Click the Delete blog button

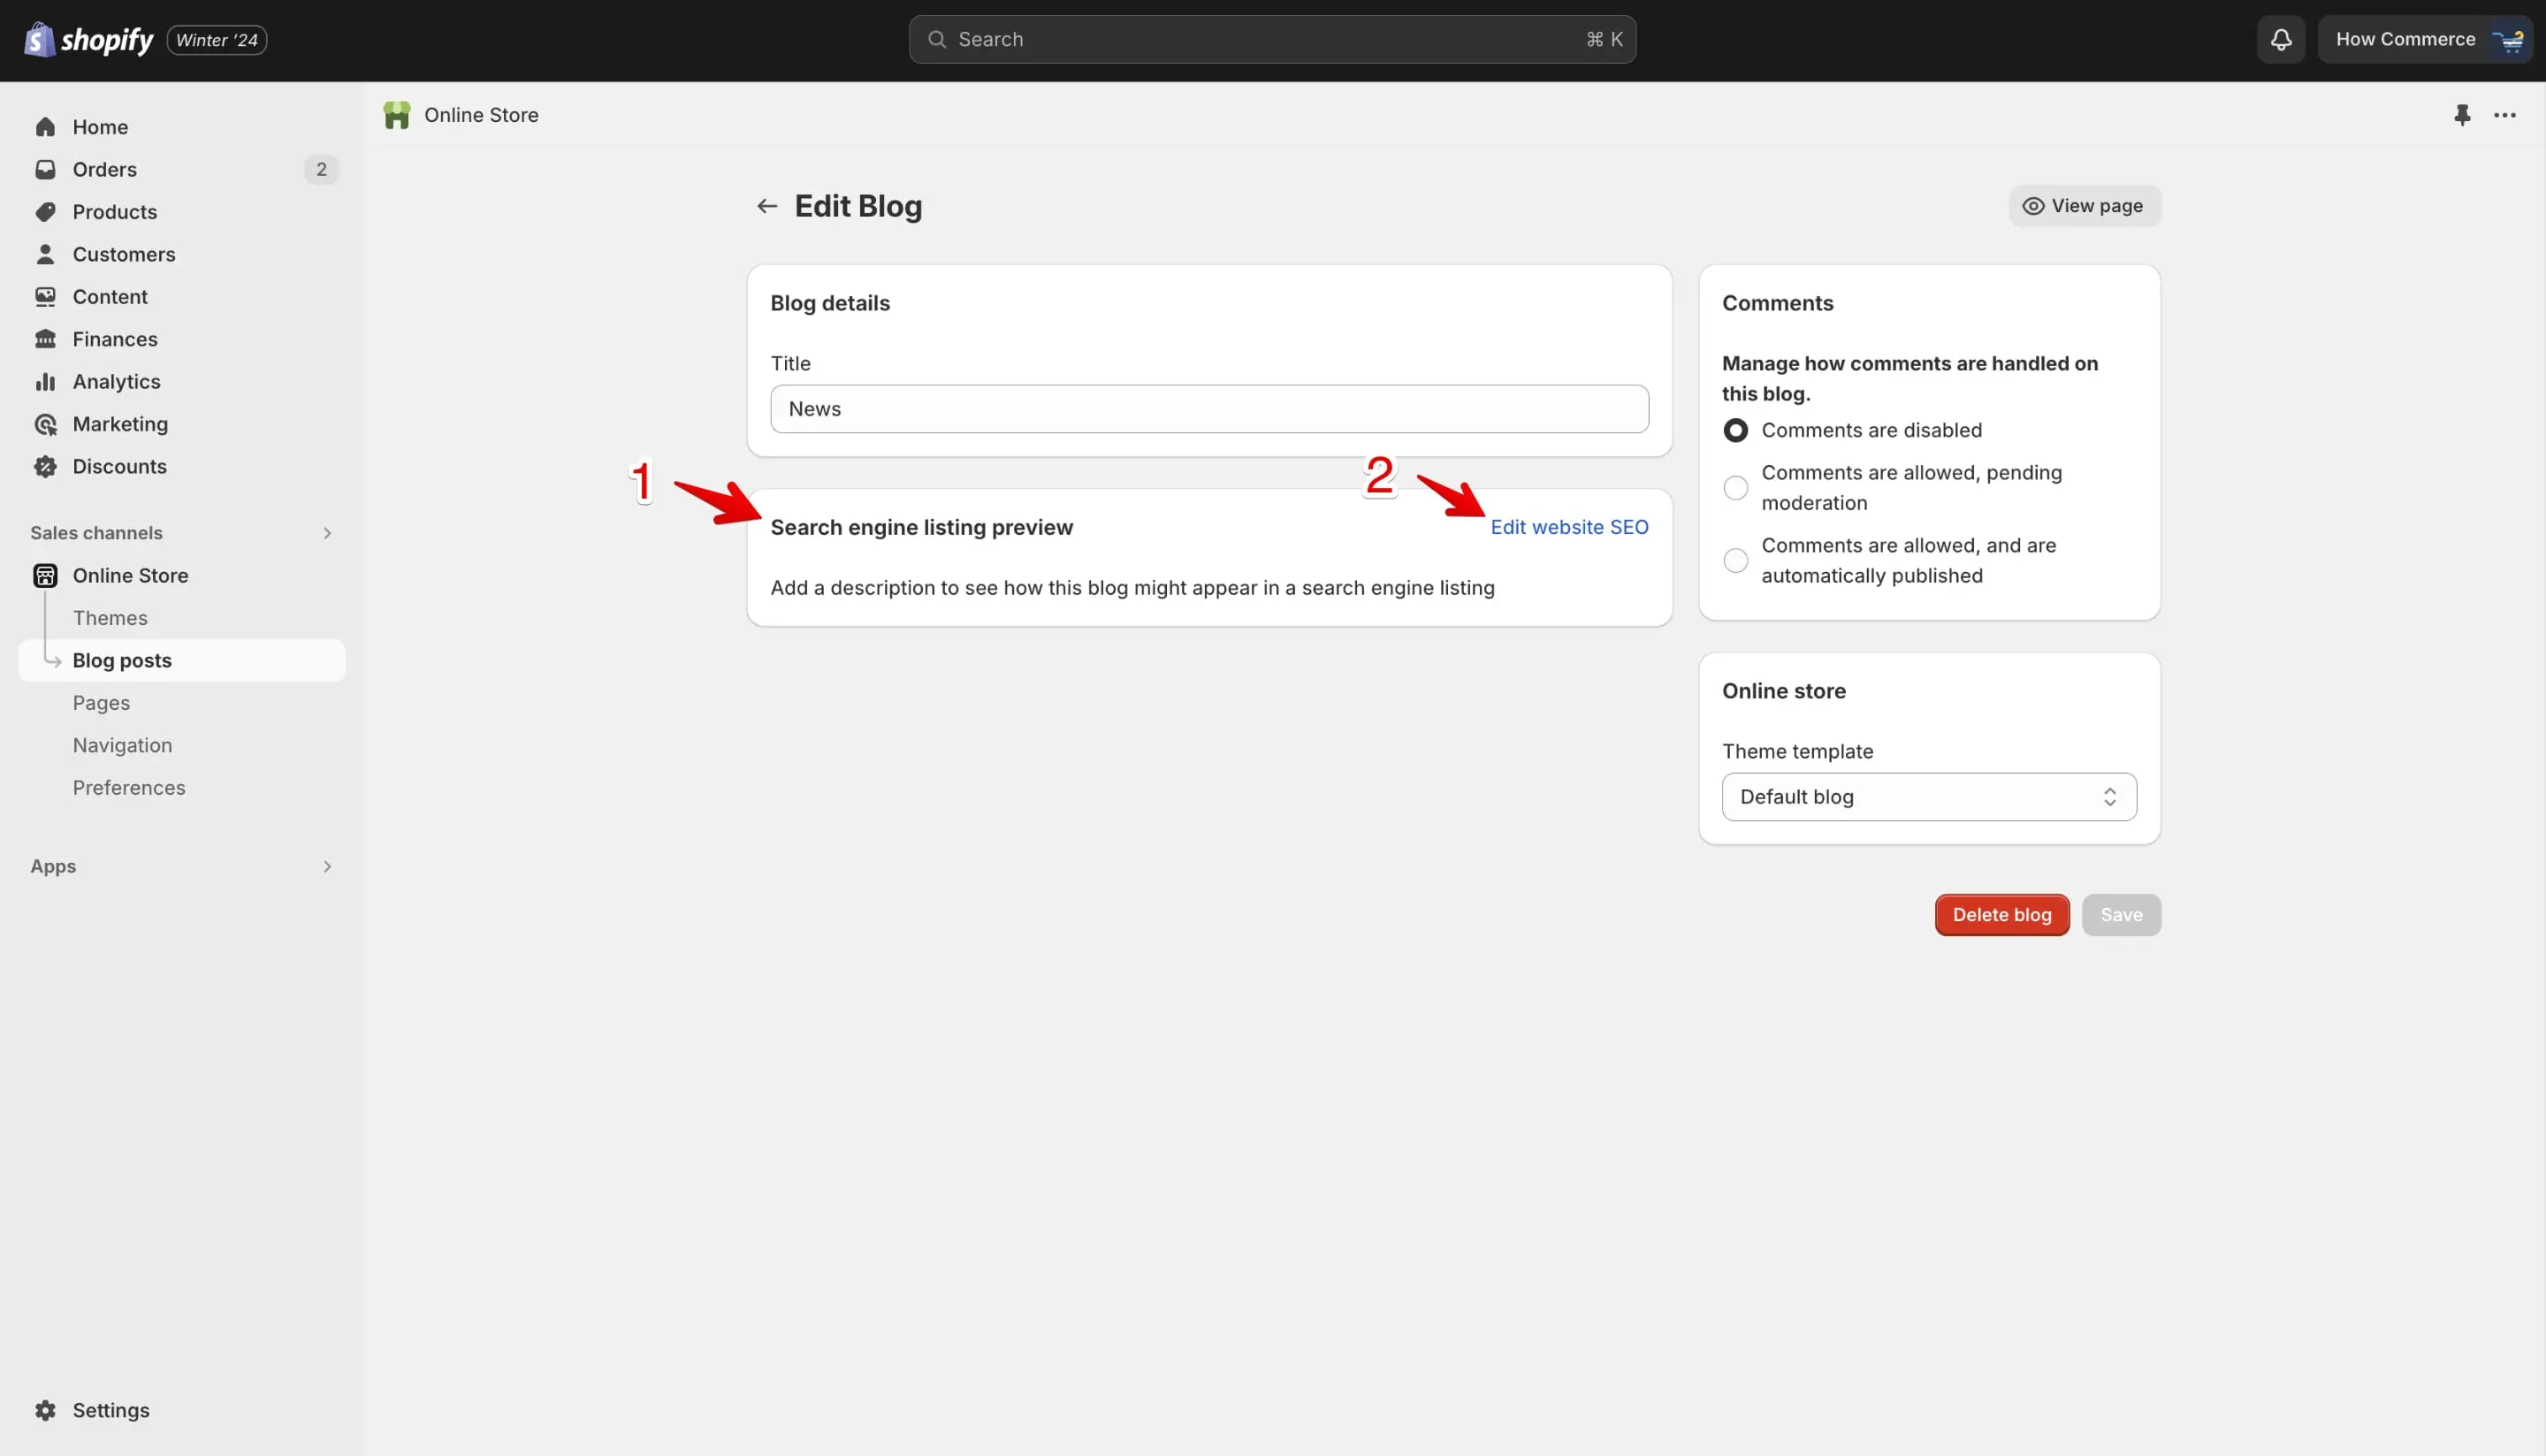pos(2001,915)
